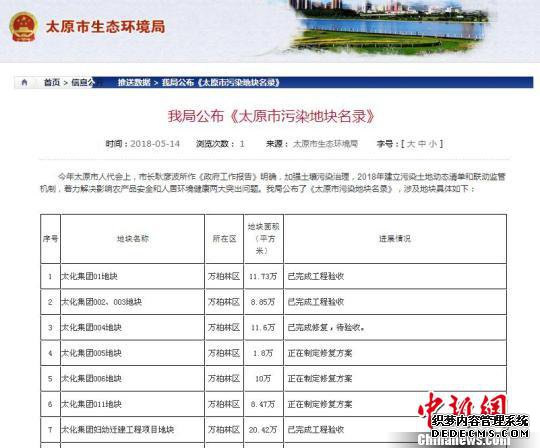This screenshot has height=448, width=540.
Task: Set font size to 小
Action: (433, 144)
